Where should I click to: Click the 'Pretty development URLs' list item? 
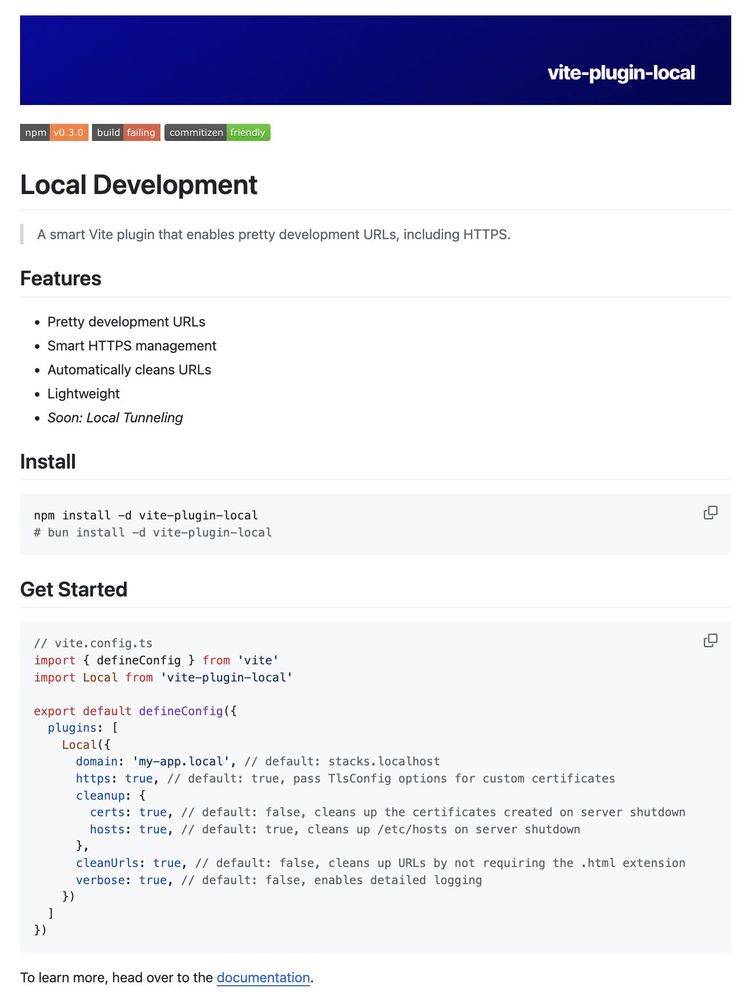point(126,322)
